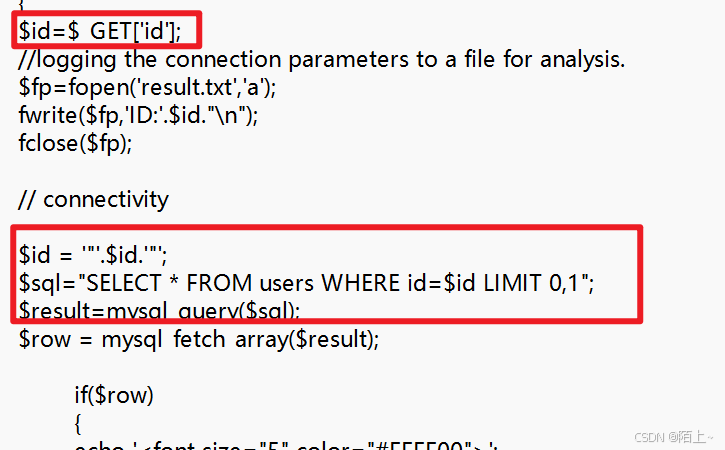Click the fclose($fp) line
The width and height of the screenshot is (725, 450).
(75, 143)
